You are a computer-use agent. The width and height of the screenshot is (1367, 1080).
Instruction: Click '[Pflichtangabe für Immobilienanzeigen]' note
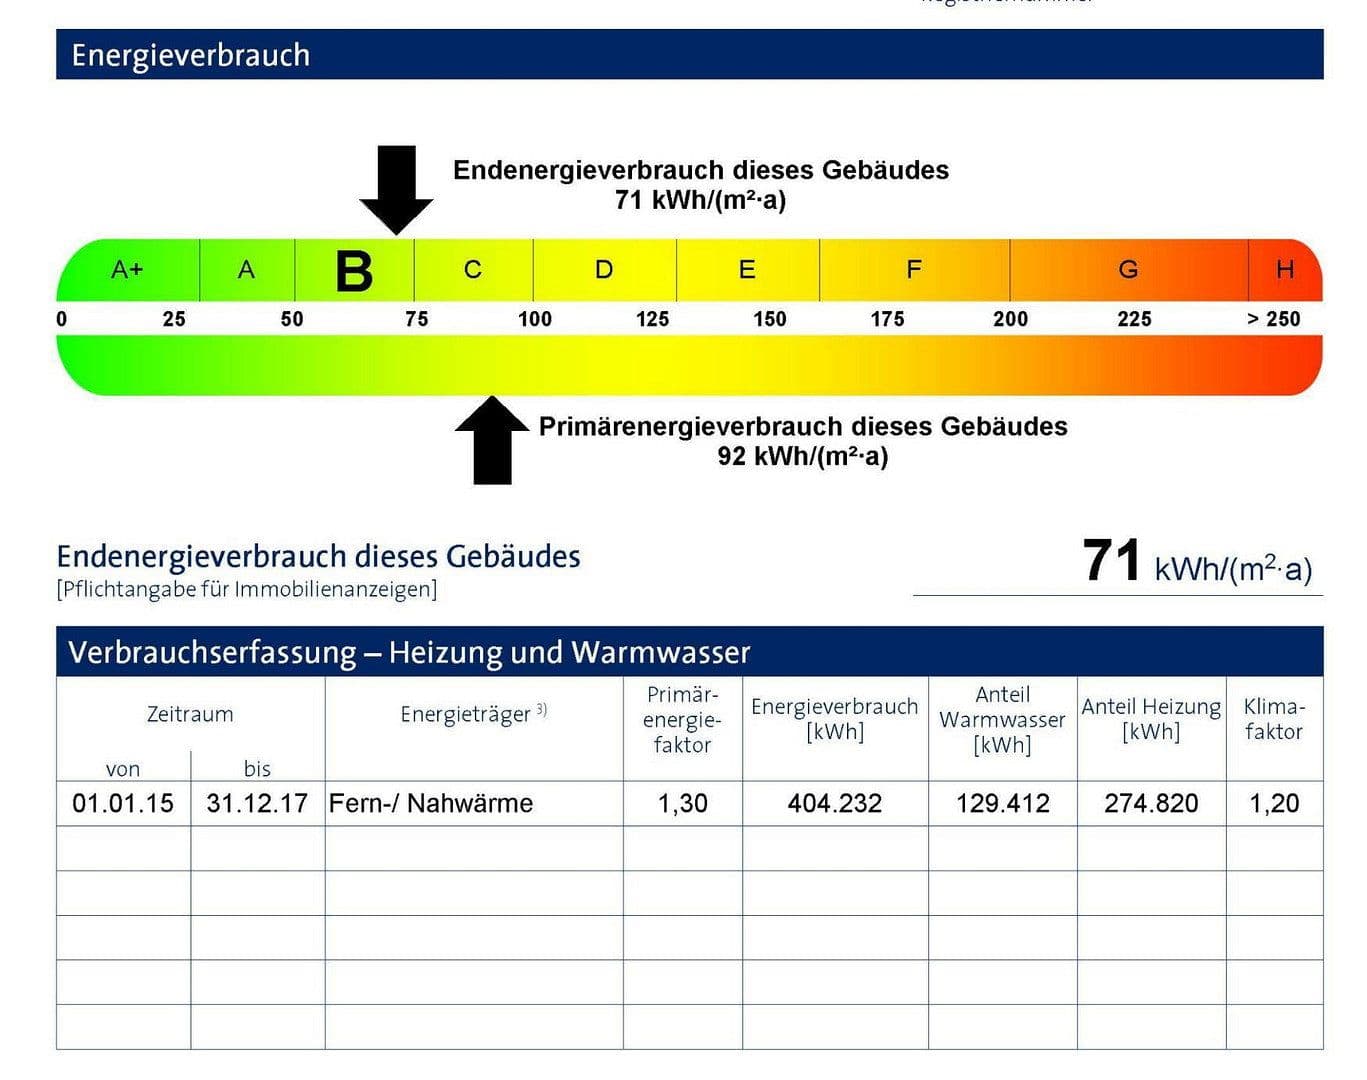[x=247, y=589]
